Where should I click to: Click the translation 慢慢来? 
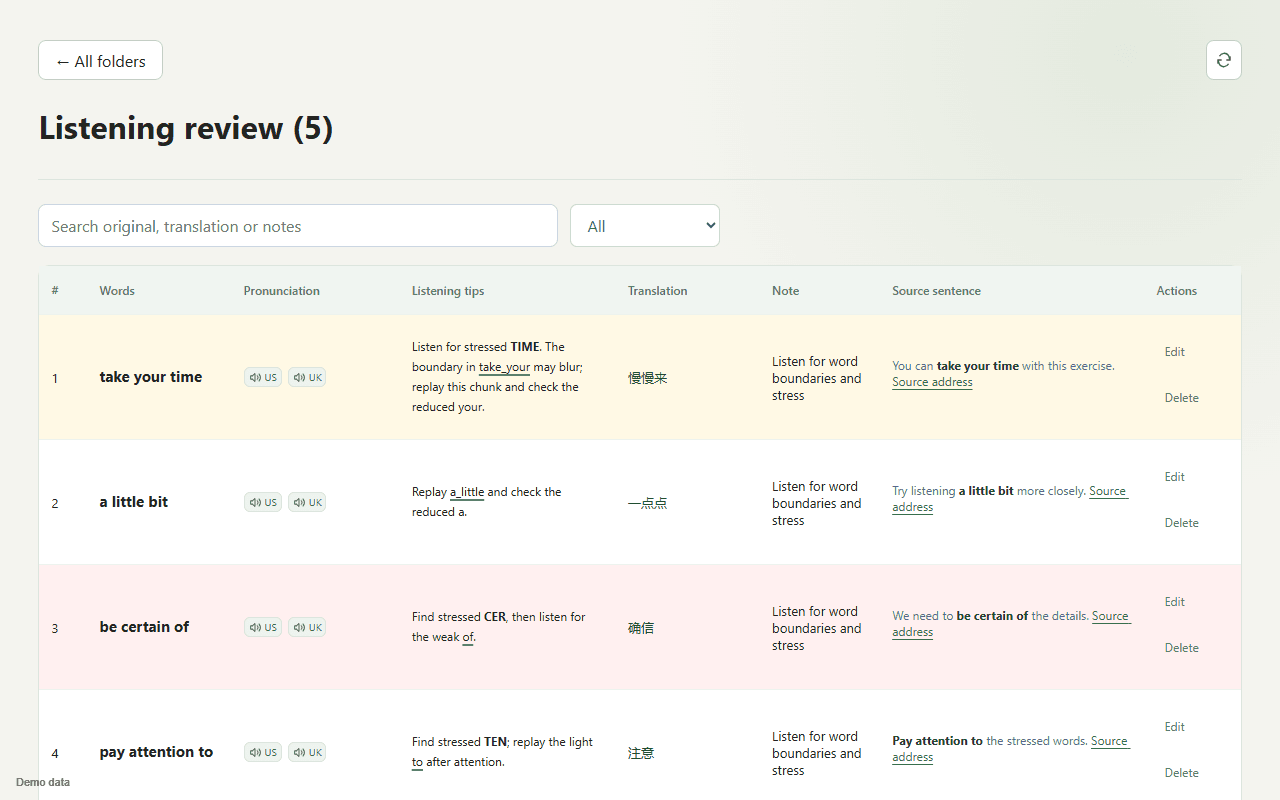[647, 378]
